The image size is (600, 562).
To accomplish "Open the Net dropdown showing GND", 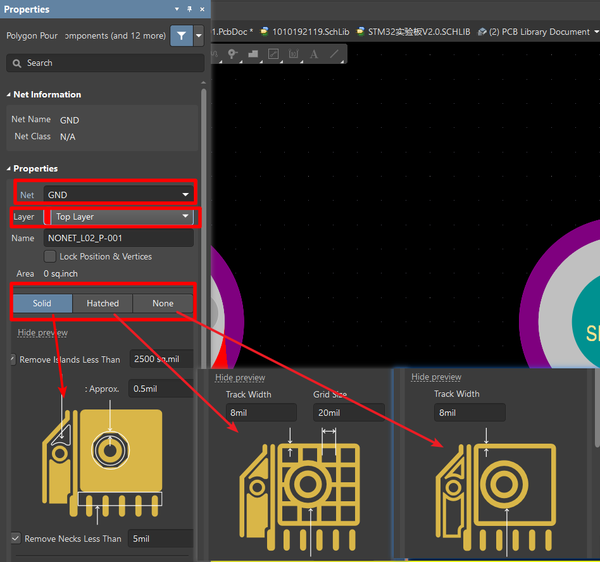I will click(119, 195).
